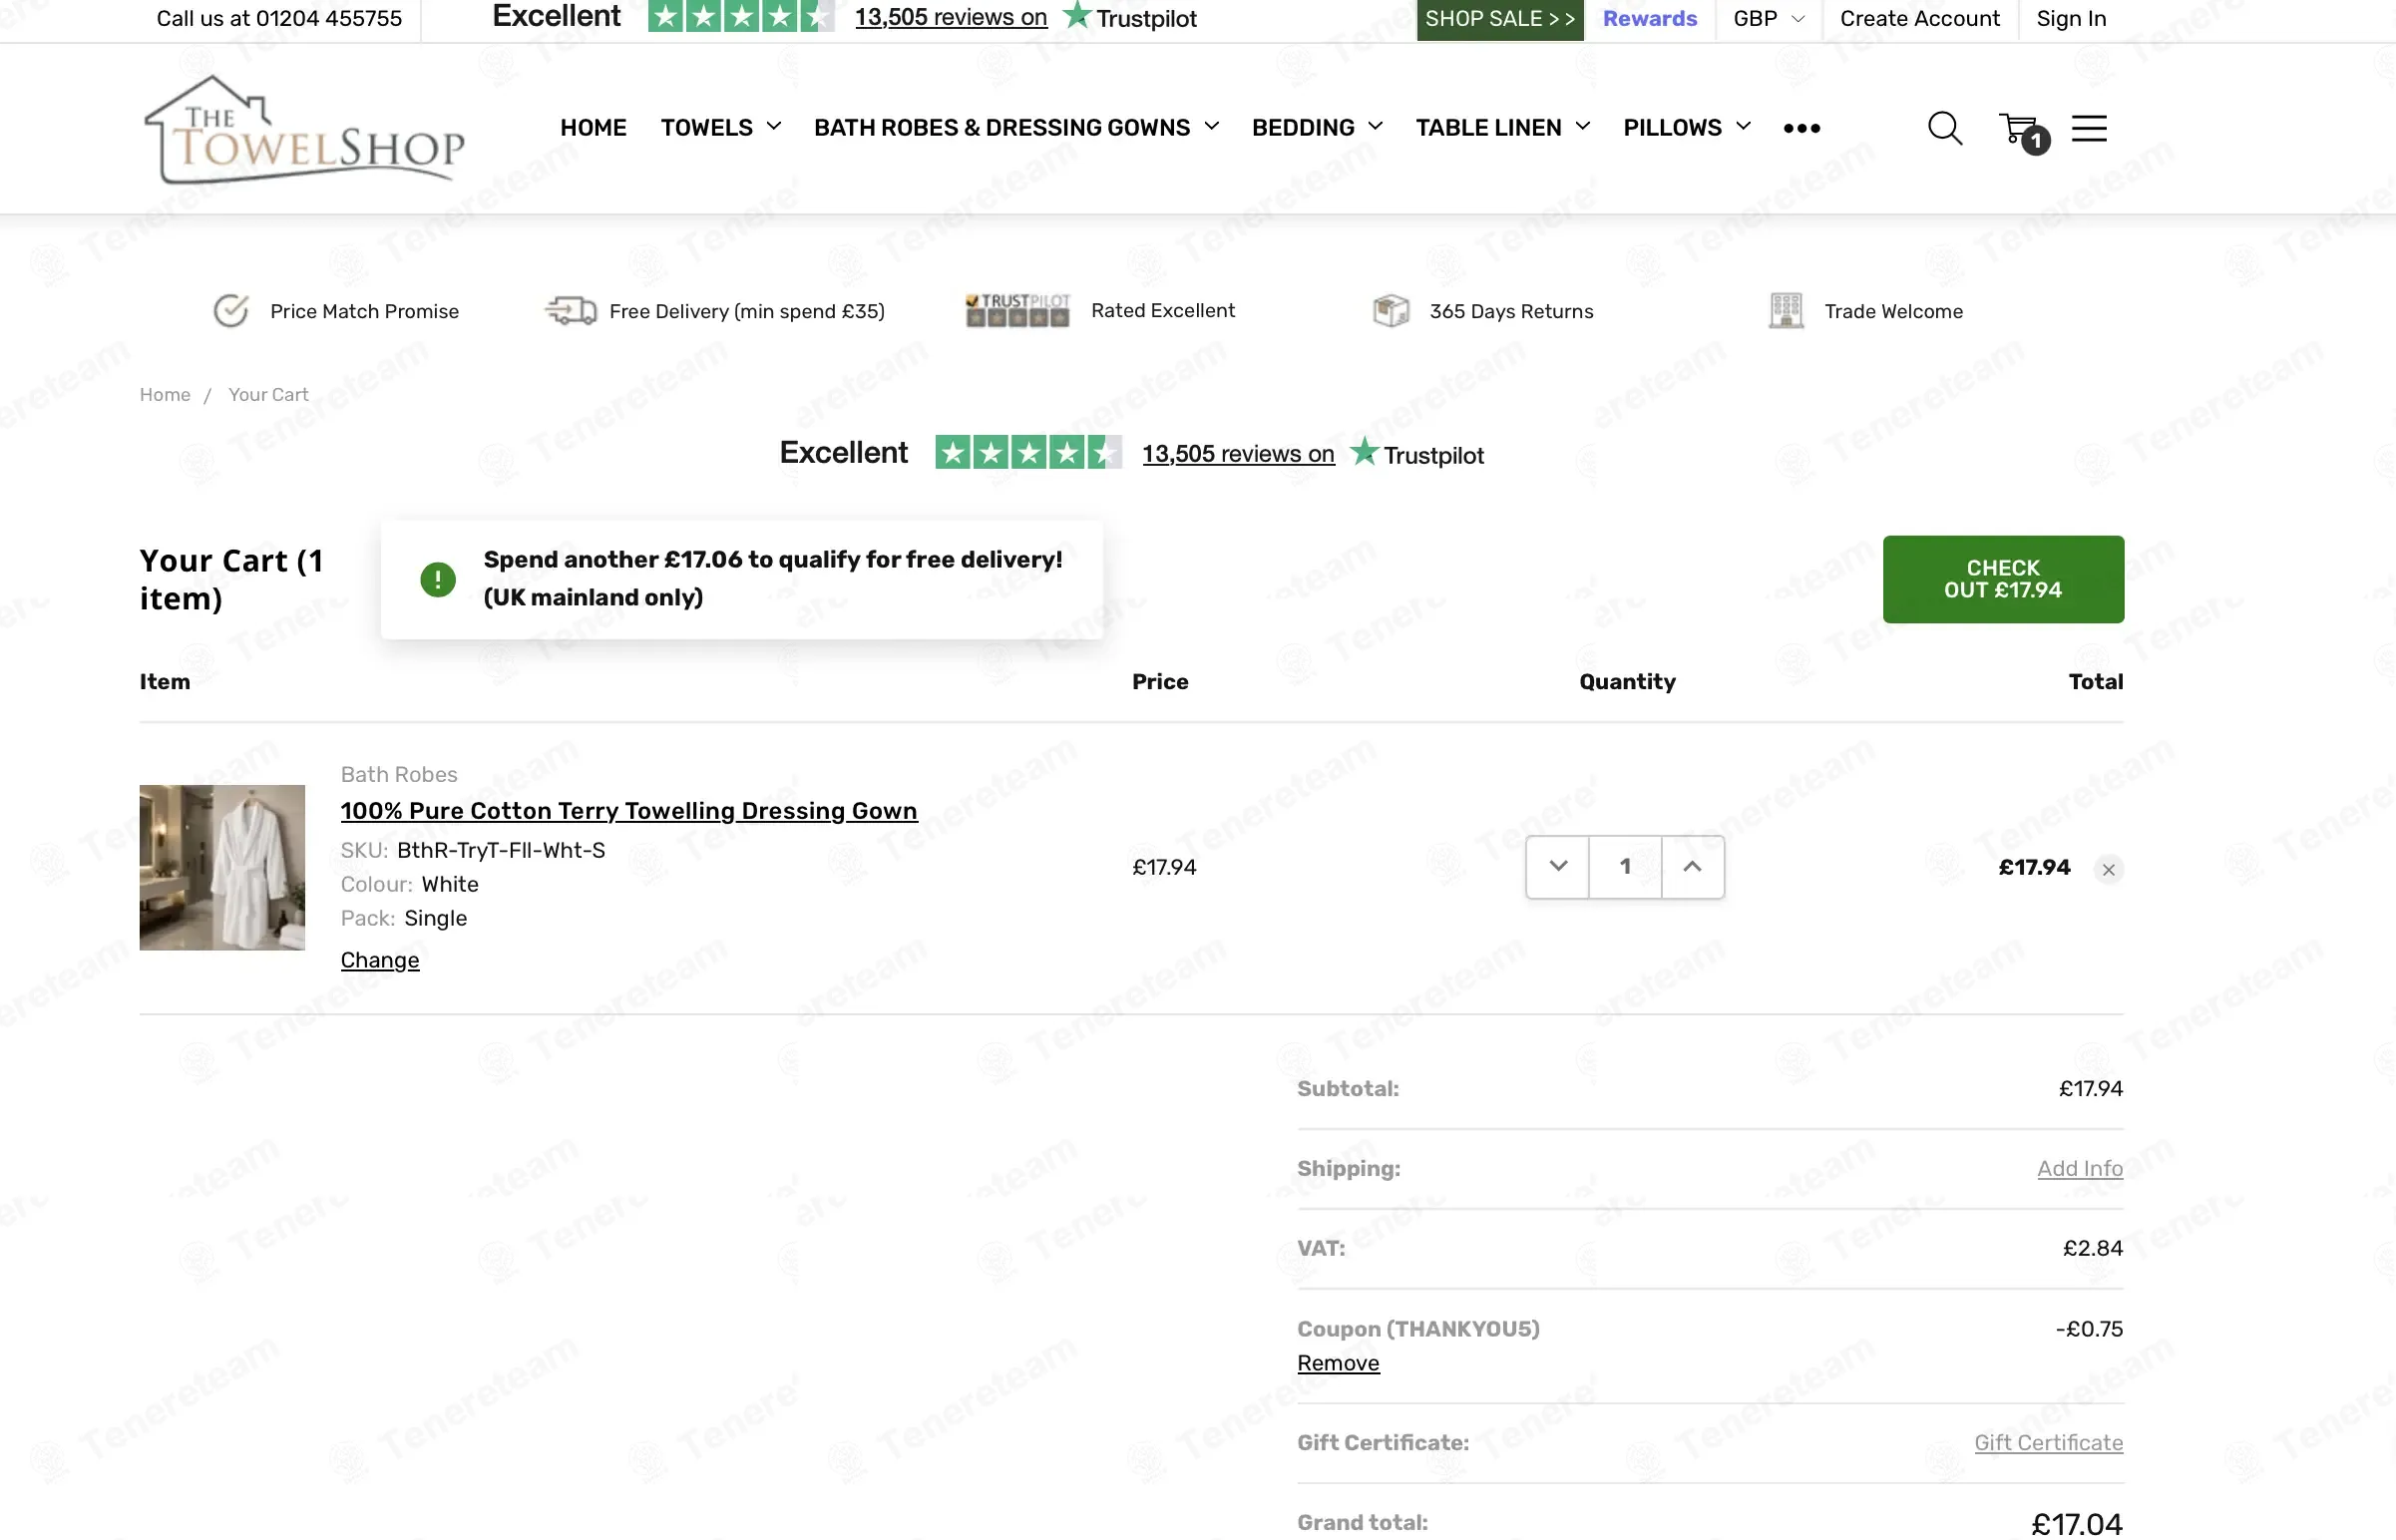Decrease the dressing gown quantity

(1557, 867)
